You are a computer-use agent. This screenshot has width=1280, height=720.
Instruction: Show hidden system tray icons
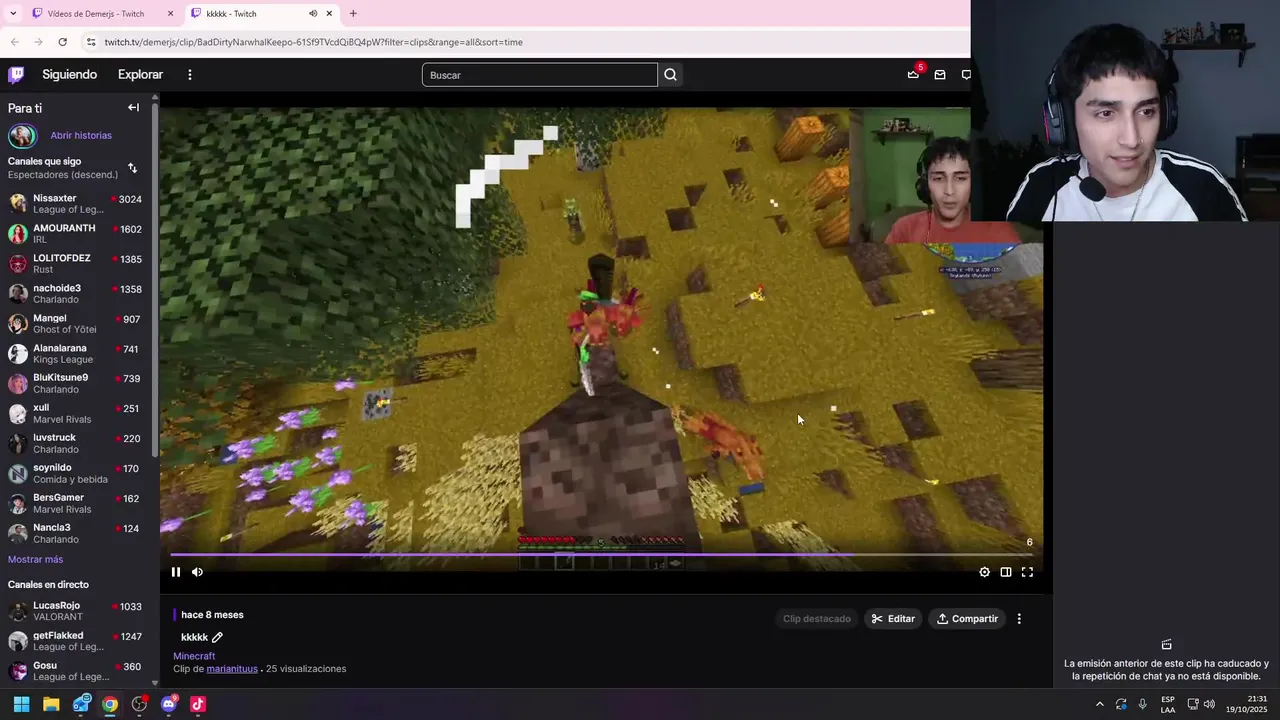(1100, 704)
